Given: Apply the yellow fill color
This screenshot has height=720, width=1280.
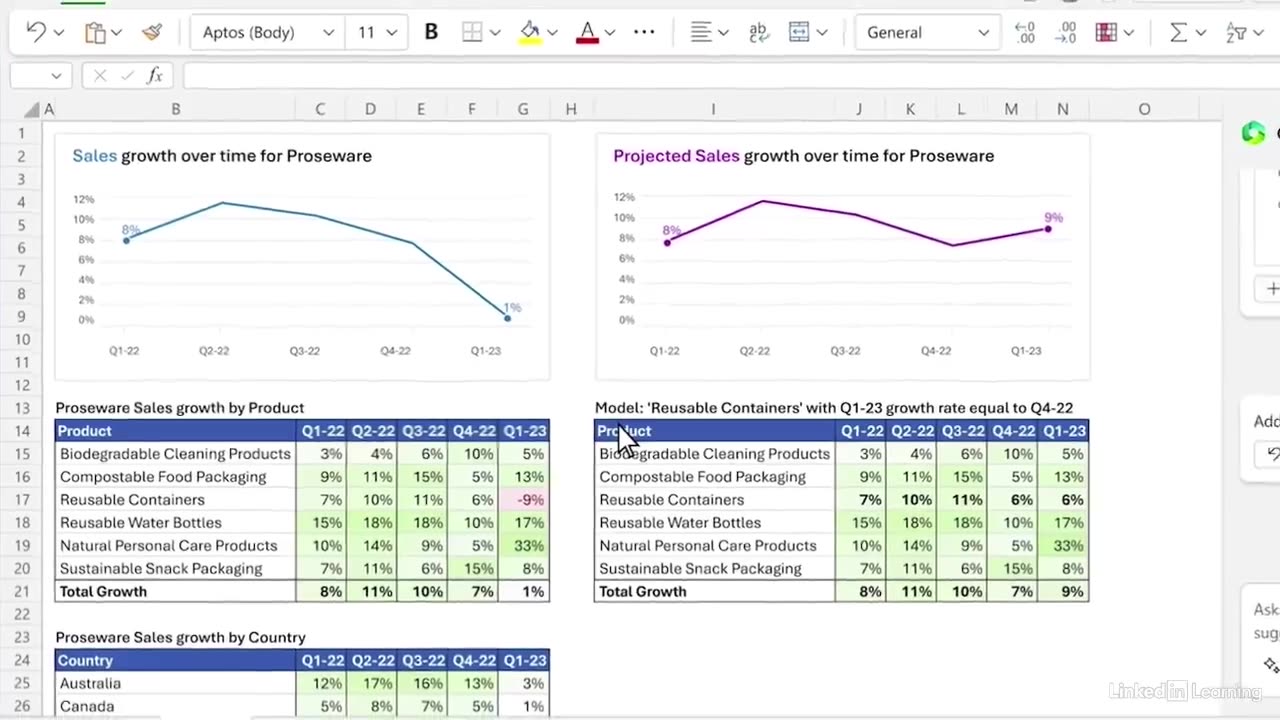Looking at the screenshot, I should pyautogui.click(x=530, y=32).
